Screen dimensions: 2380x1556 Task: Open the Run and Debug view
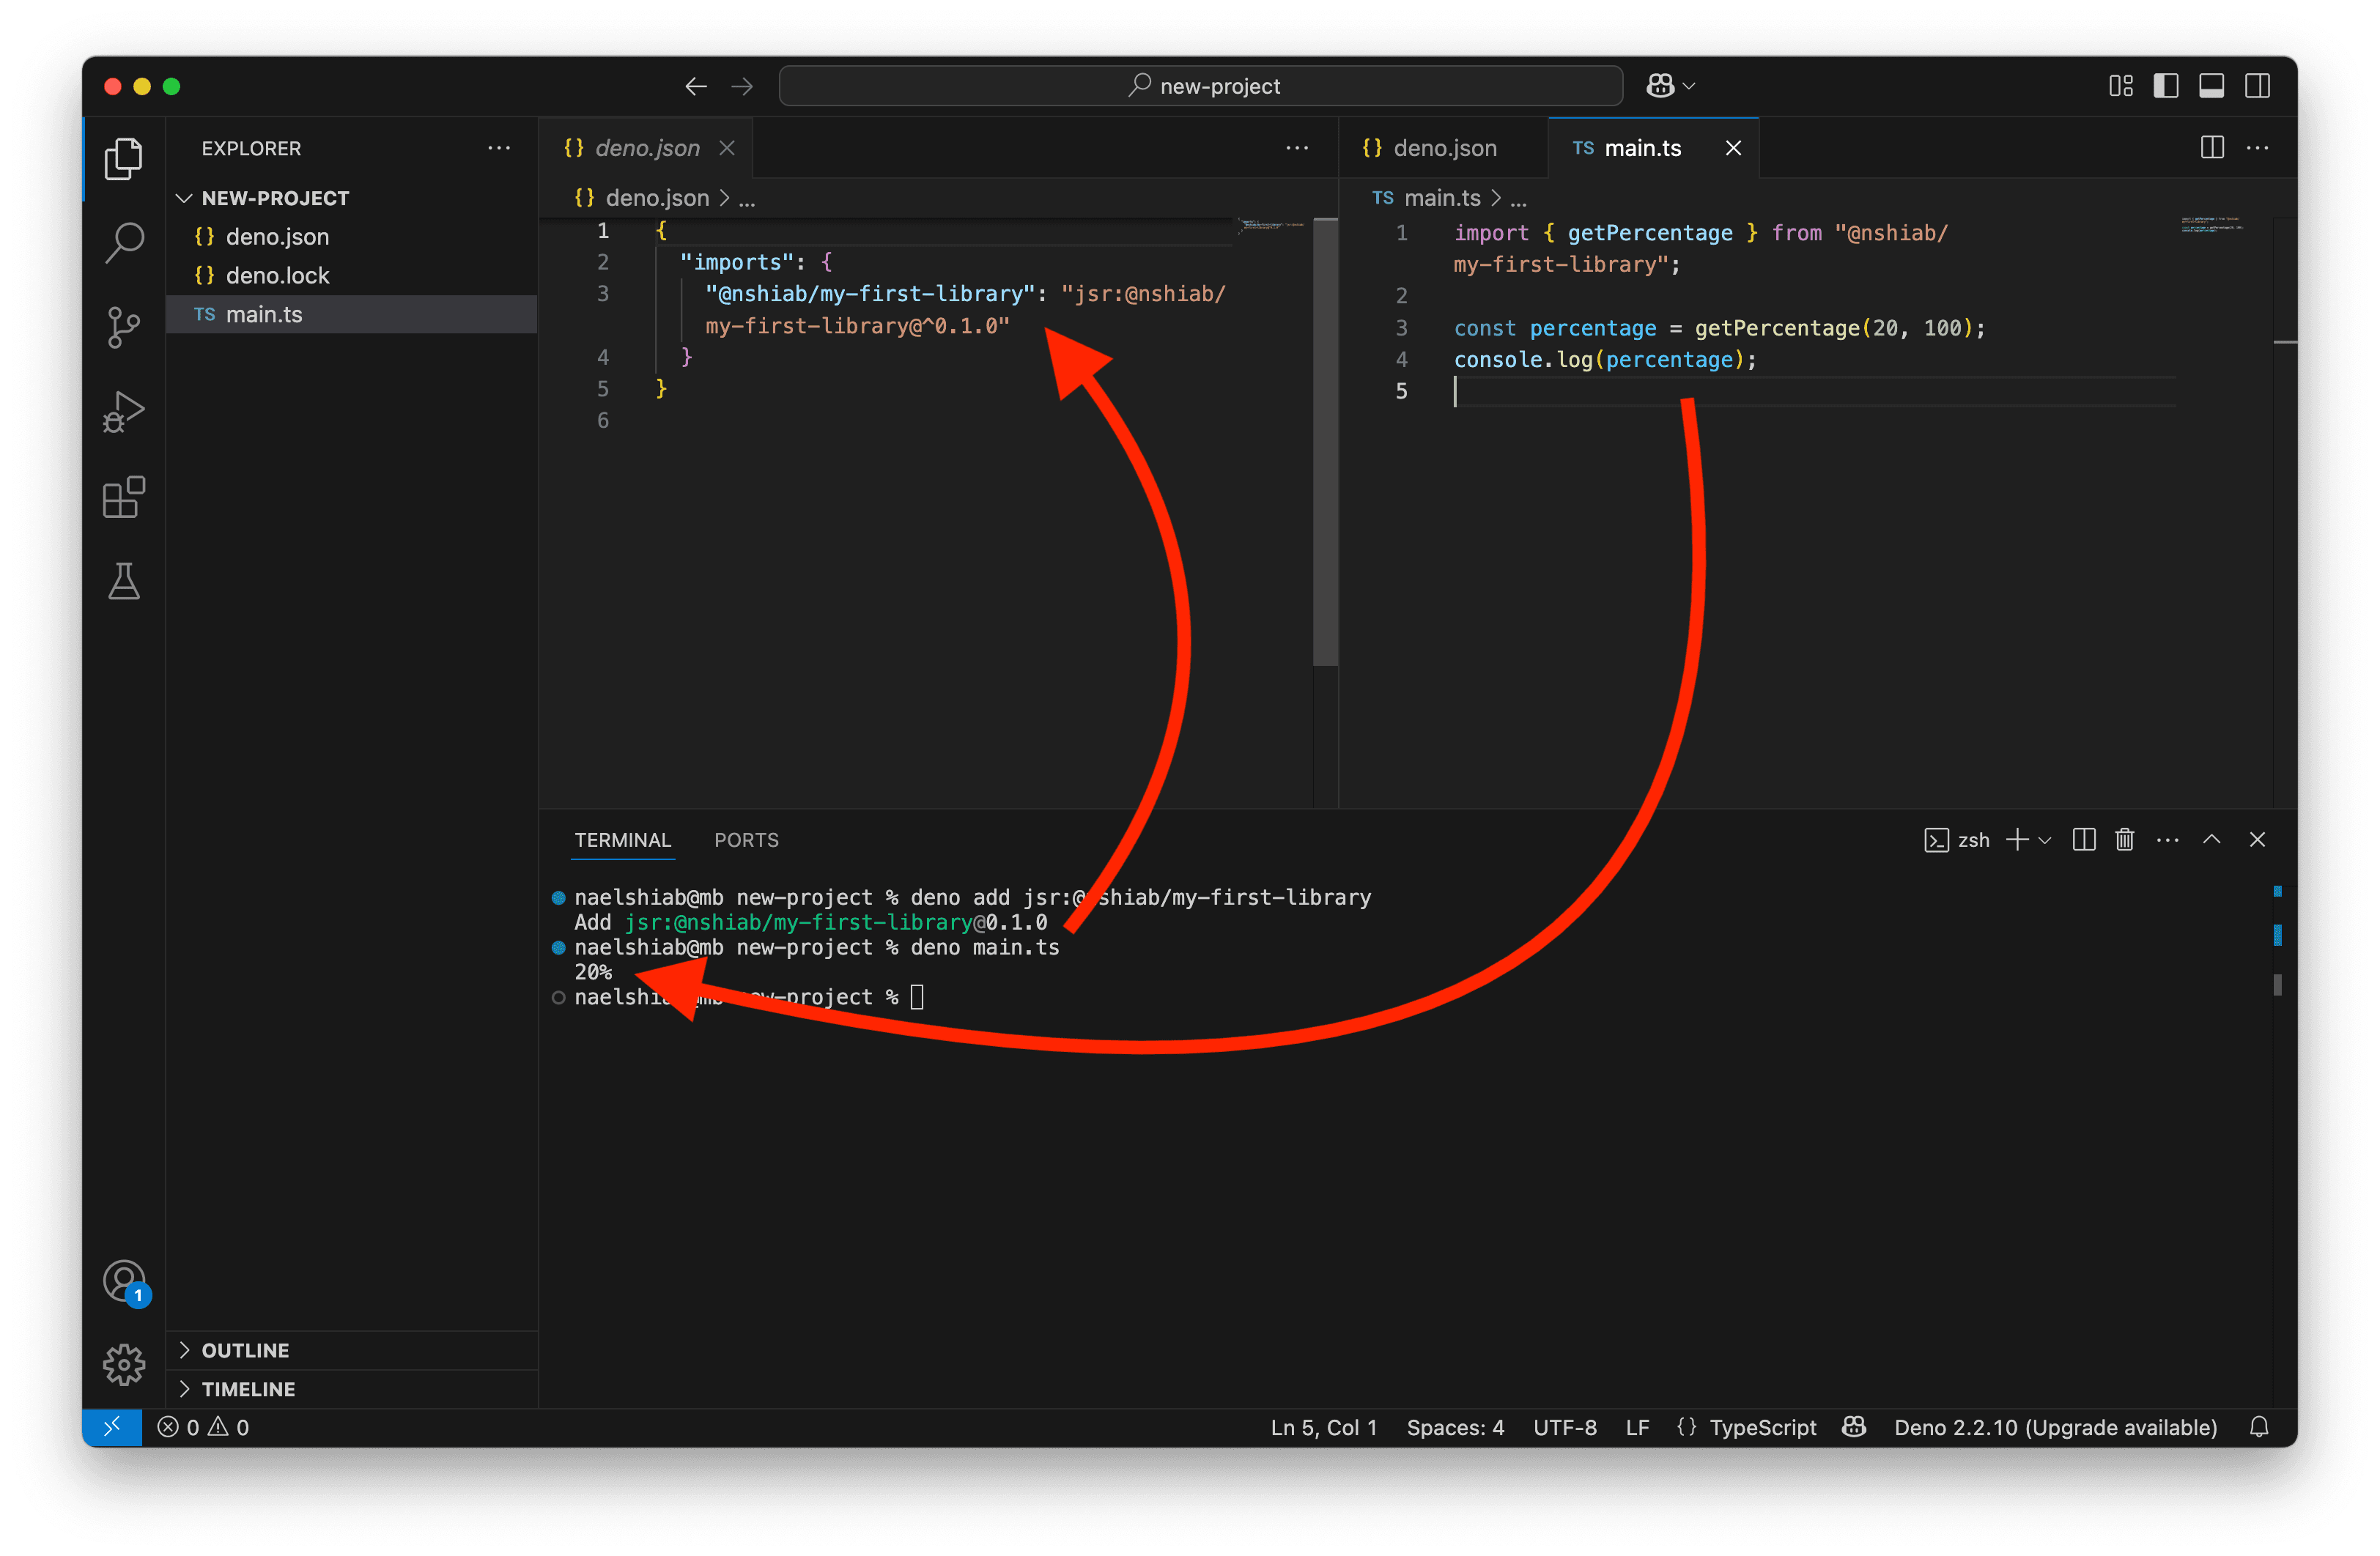[124, 412]
